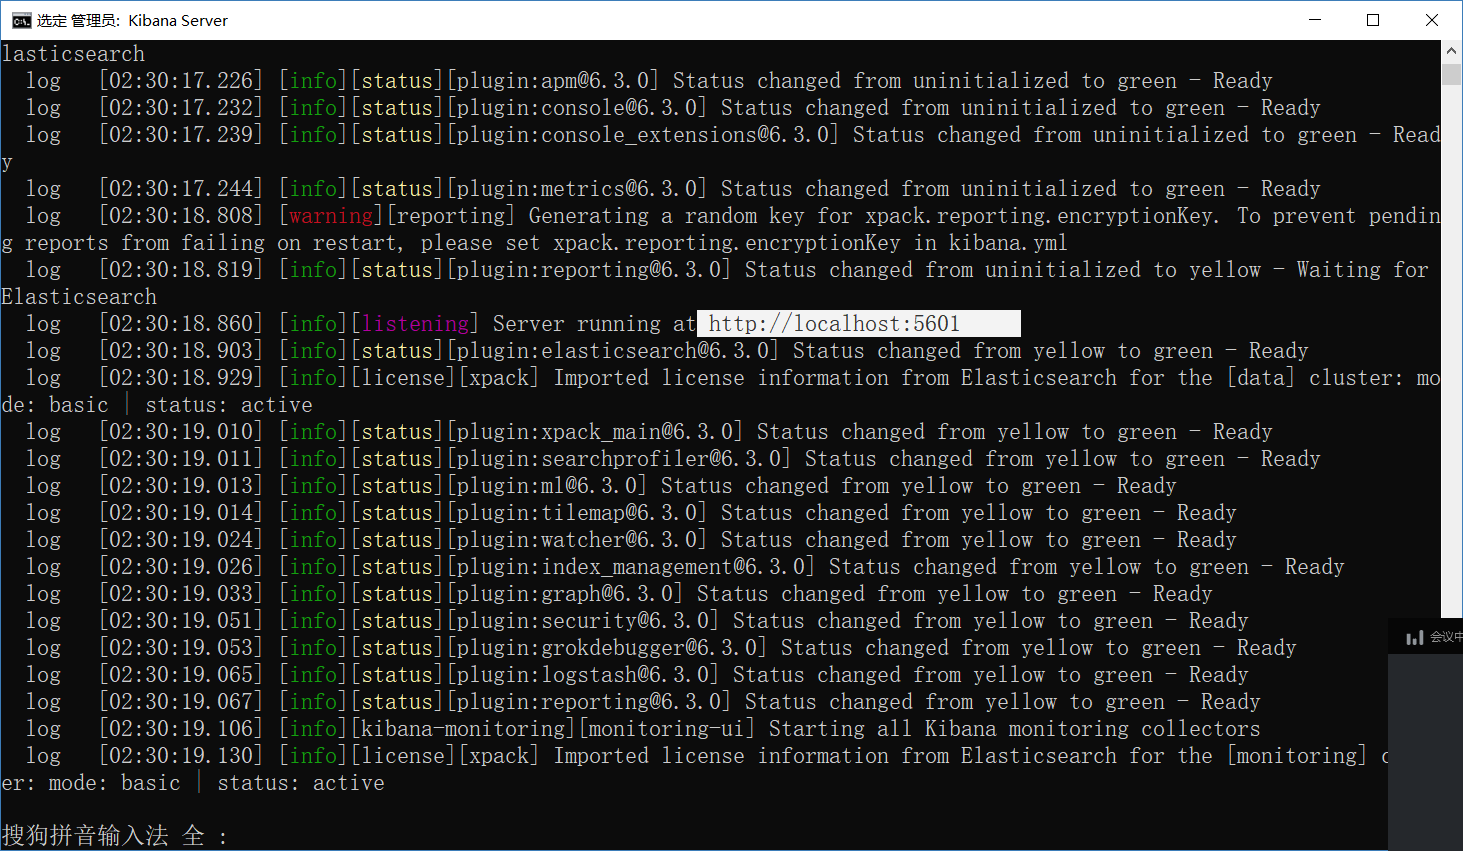The height and width of the screenshot is (851, 1463).
Task: Click timestamp '02:30:18.860' on listening line
Action: [x=181, y=324]
